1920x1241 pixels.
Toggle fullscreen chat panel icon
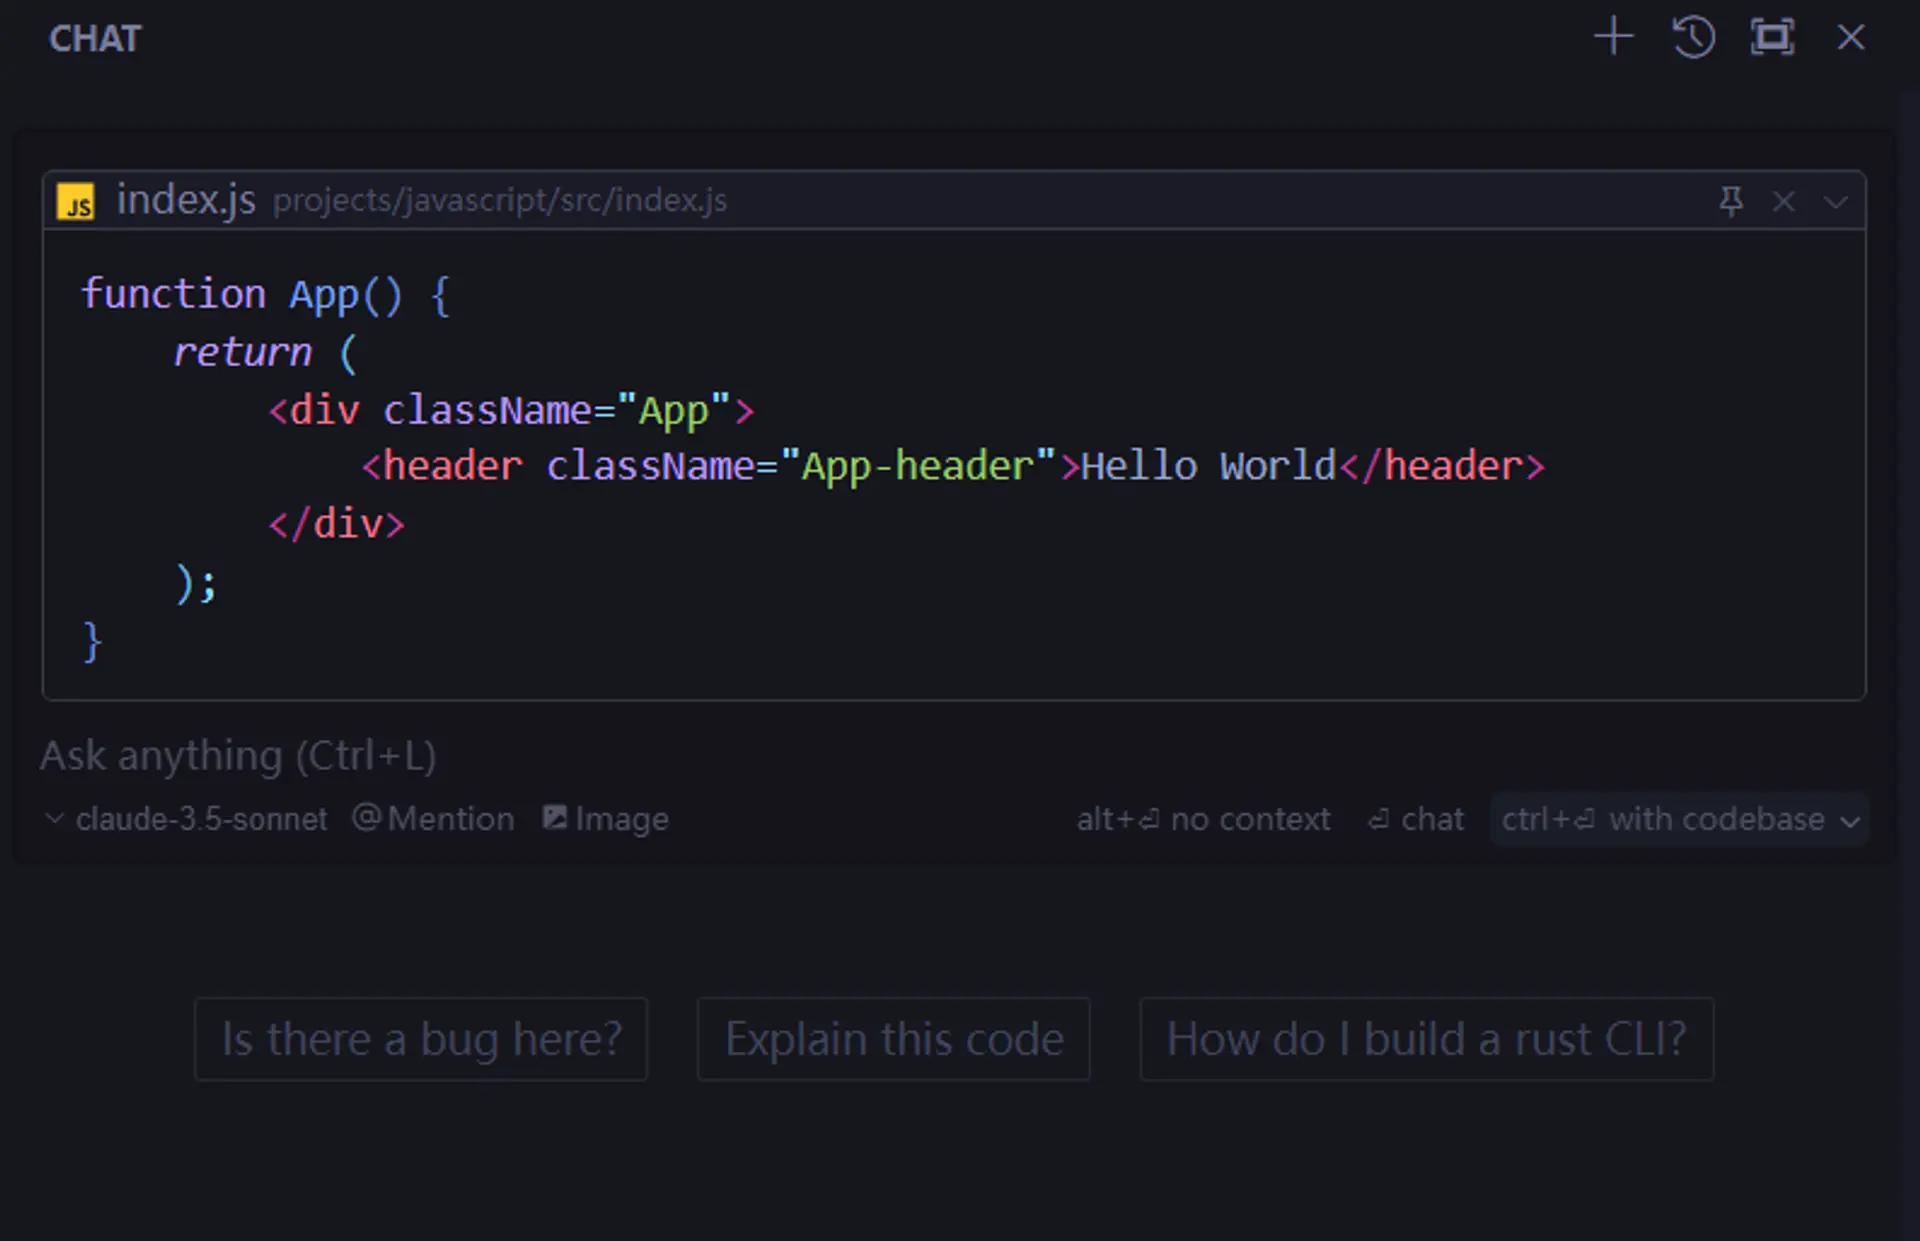[x=1772, y=38]
